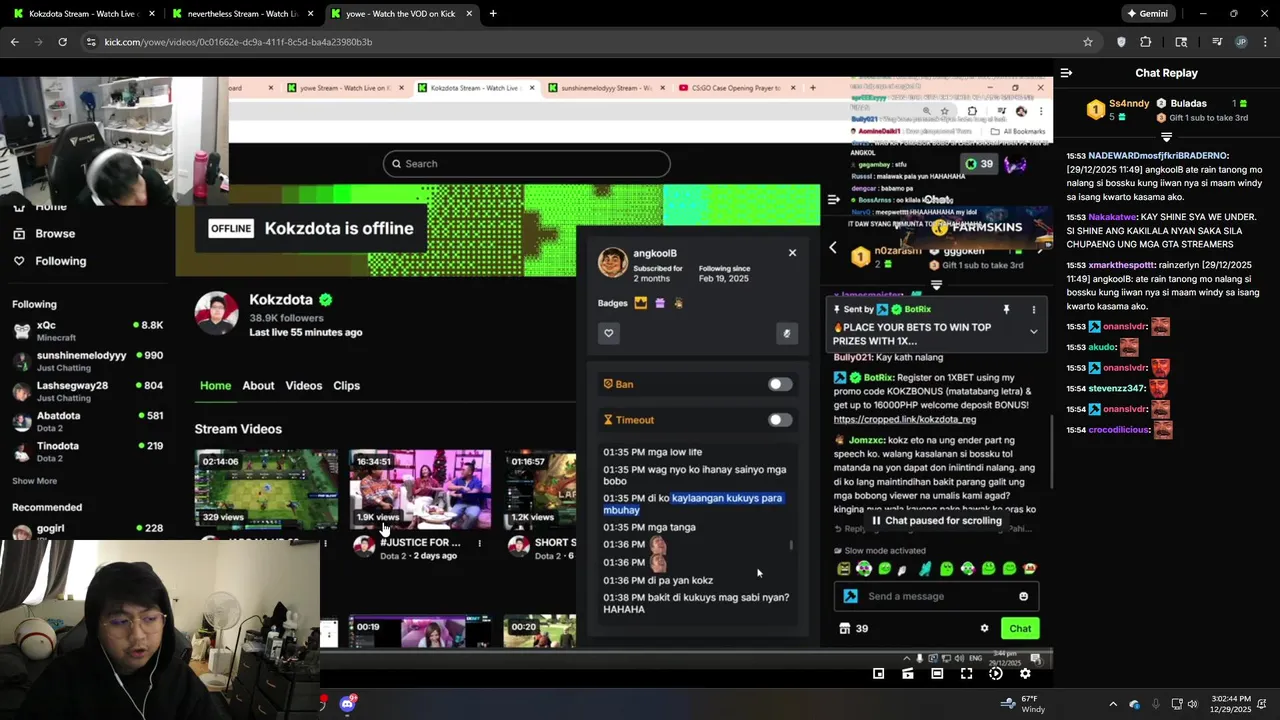This screenshot has height=720, width=1280.
Task: Open the 02:14:06 stream video thumbnail
Action: tap(266, 489)
